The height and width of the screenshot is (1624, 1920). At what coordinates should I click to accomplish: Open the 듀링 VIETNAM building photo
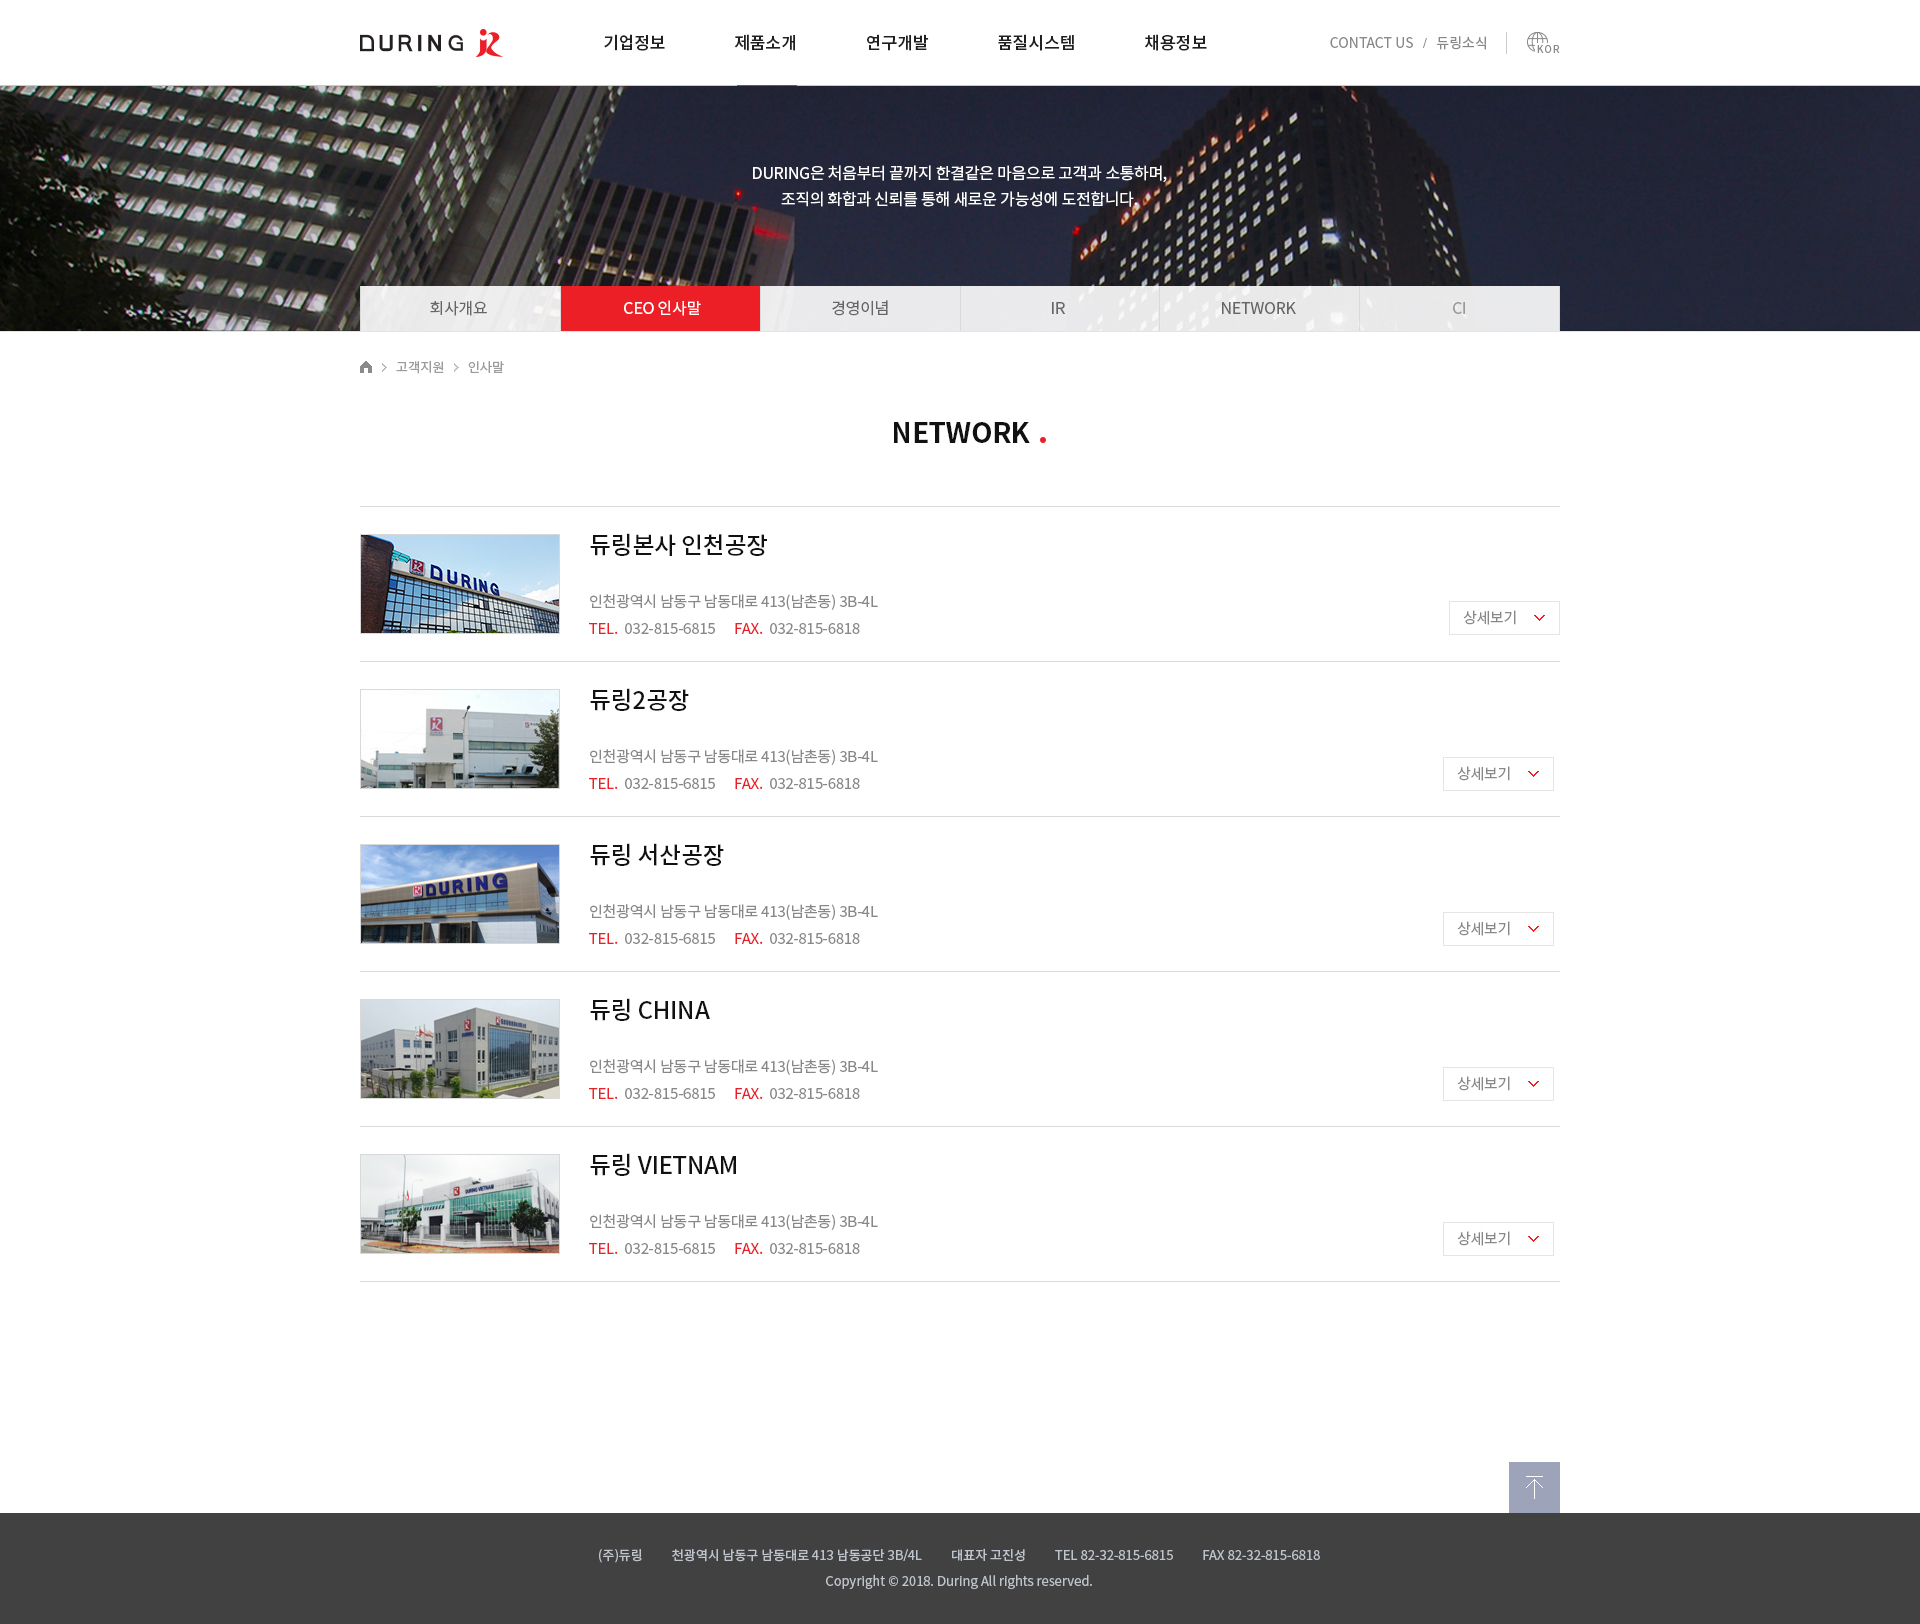[x=460, y=1204]
